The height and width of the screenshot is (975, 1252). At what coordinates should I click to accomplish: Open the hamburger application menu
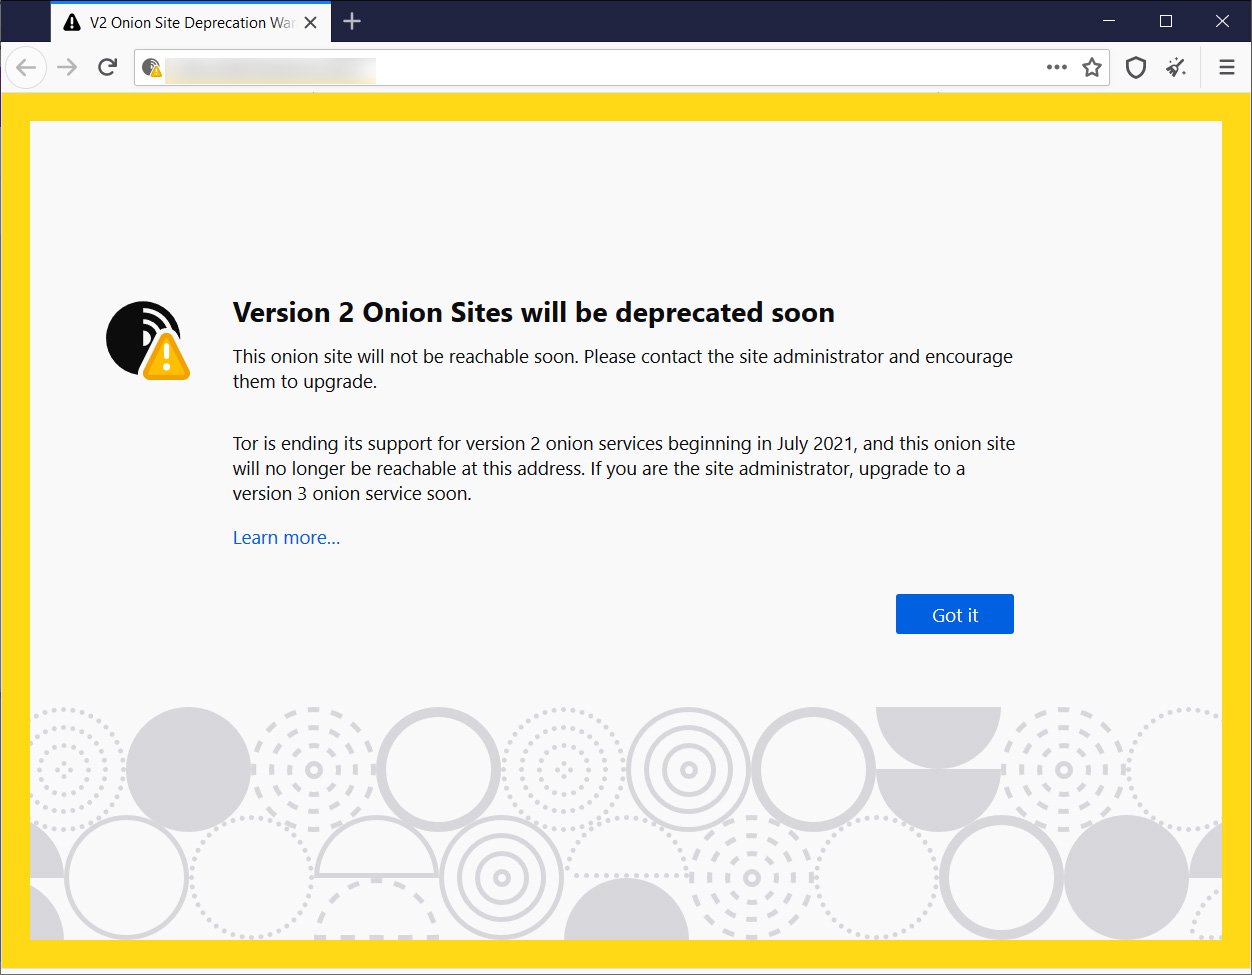pos(1226,68)
